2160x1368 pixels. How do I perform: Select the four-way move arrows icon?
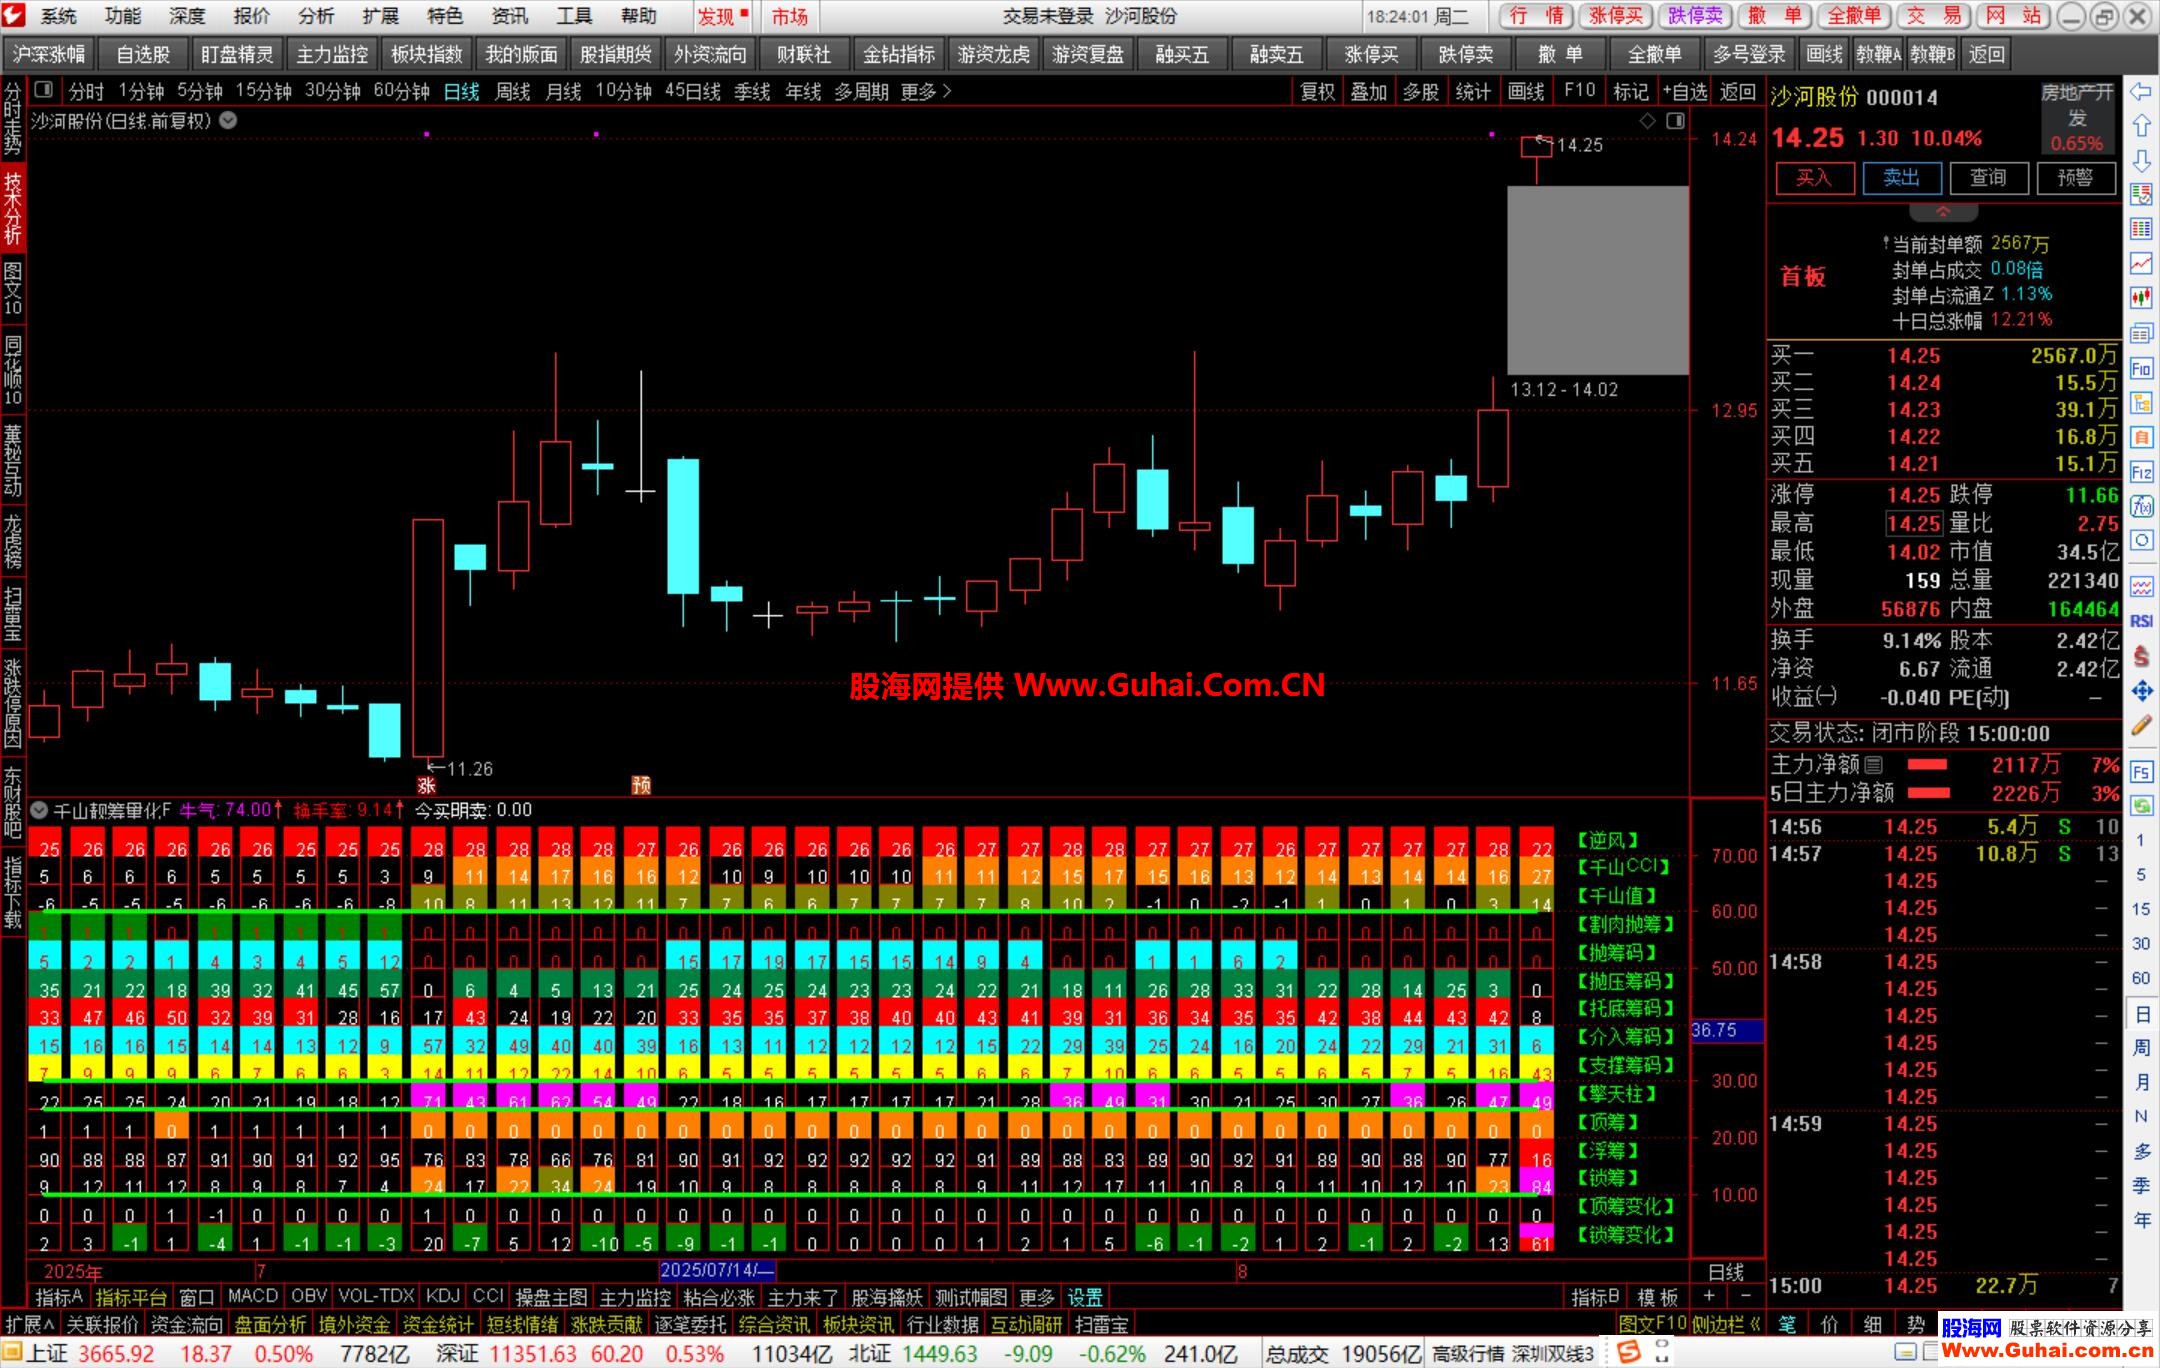(2141, 690)
